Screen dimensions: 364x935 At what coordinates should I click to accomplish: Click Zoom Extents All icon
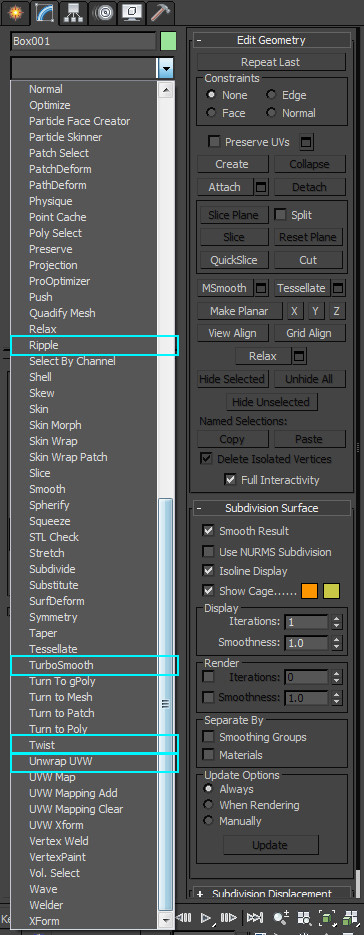tap(350, 918)
